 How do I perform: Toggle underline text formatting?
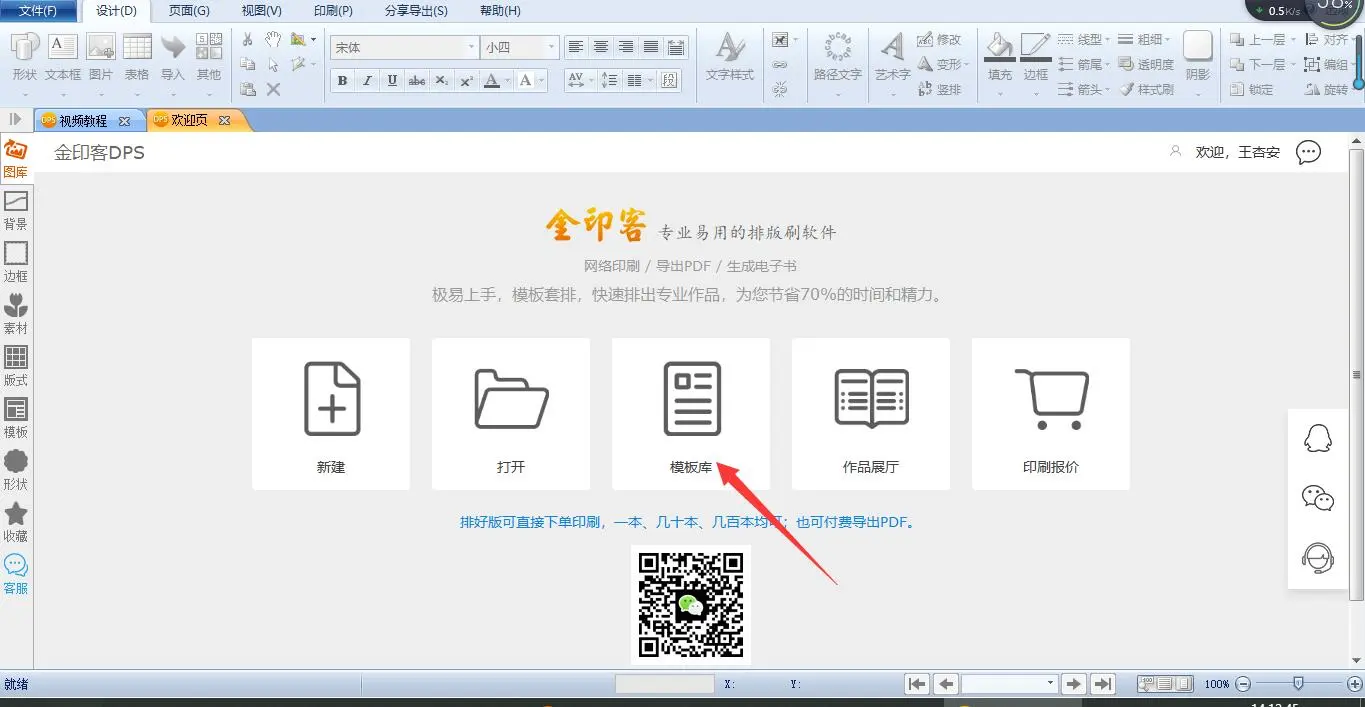coord(392,81)
